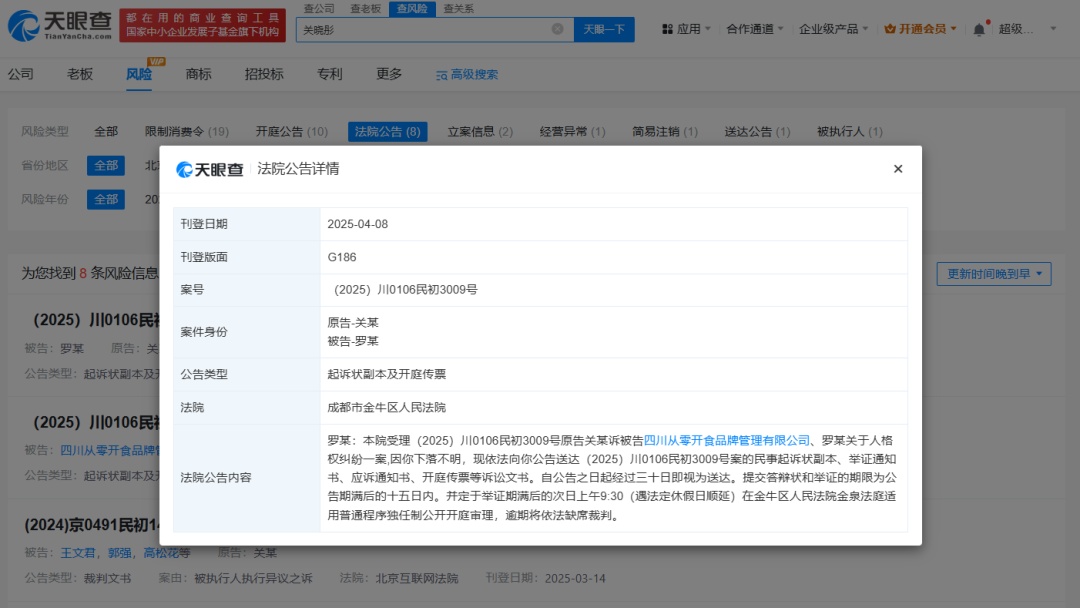This screenshot has height=608, width=1080.
Task: Switch to the 查关系 search tab
Action: pos(458,8)
